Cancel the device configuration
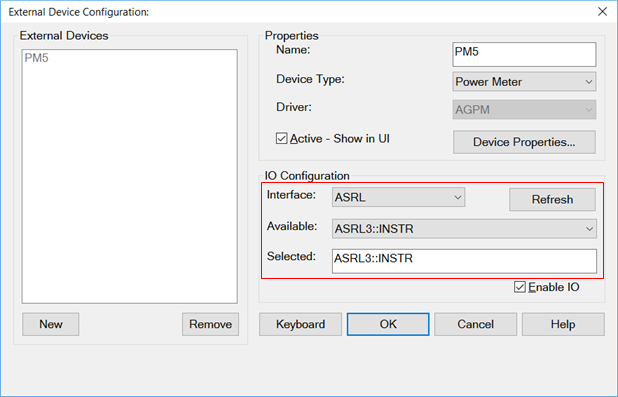The width and height of the screenshot is (618, 397). tap(475, 324)
